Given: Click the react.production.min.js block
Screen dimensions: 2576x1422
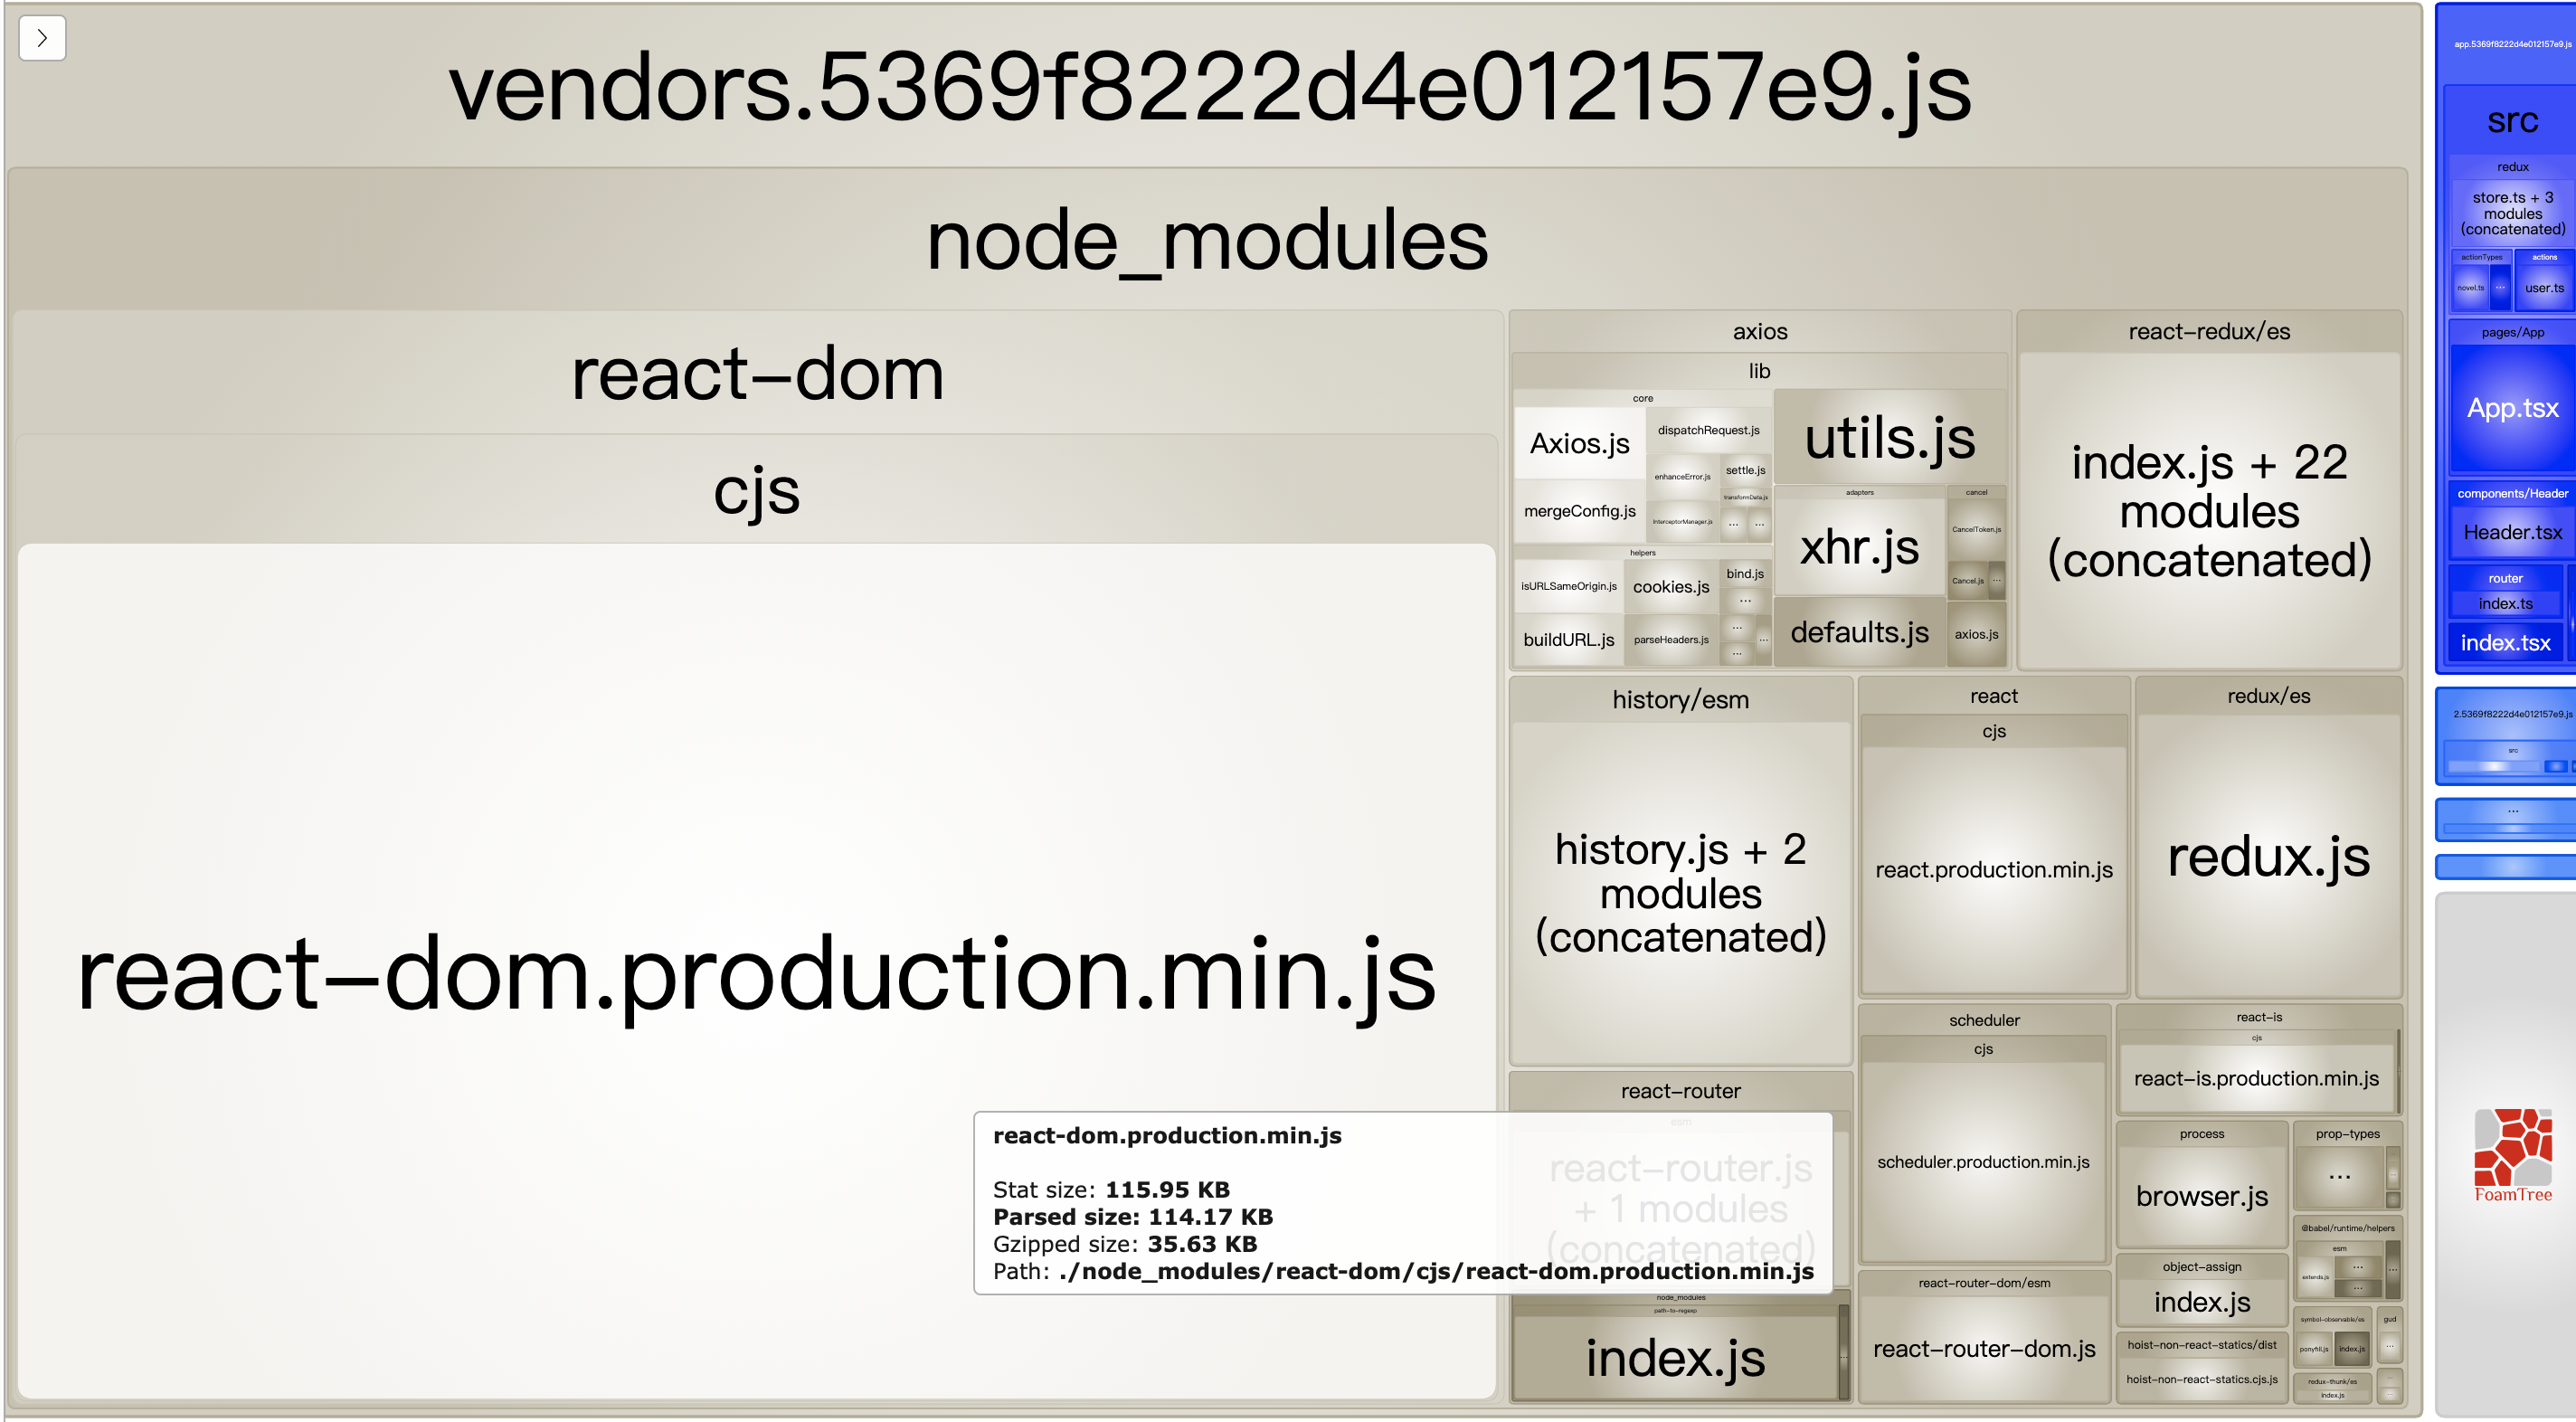Looking at the screenshot, I should click(1993, 870).
